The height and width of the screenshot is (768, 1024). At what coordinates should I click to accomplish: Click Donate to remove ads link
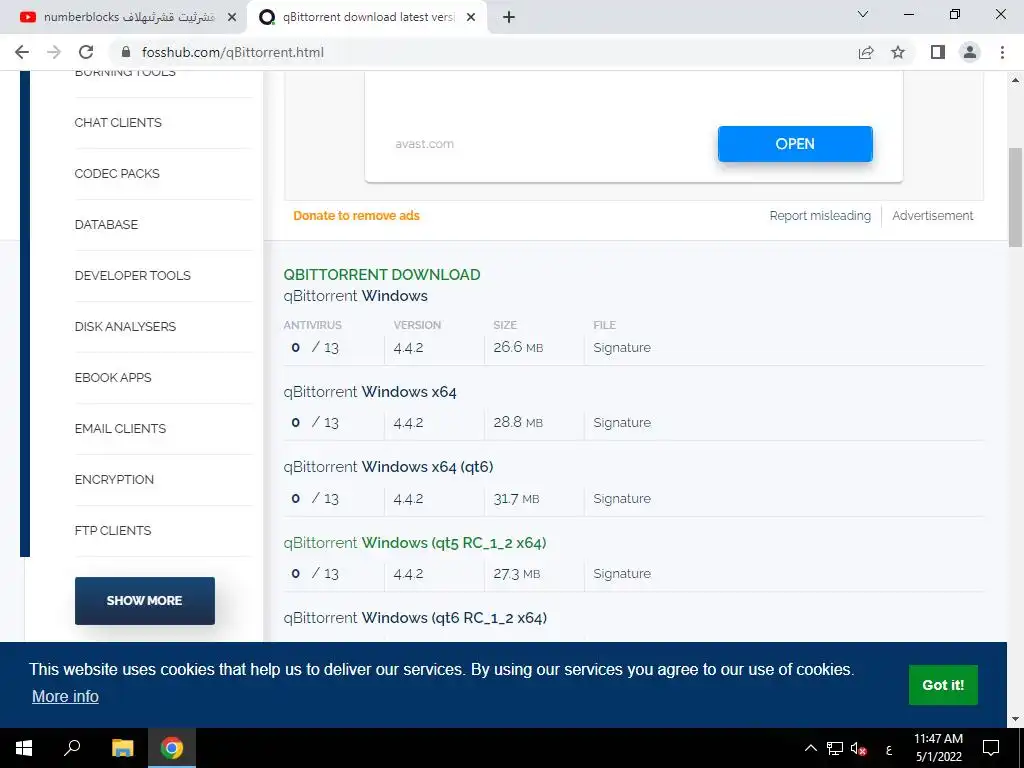pos(356,216)
